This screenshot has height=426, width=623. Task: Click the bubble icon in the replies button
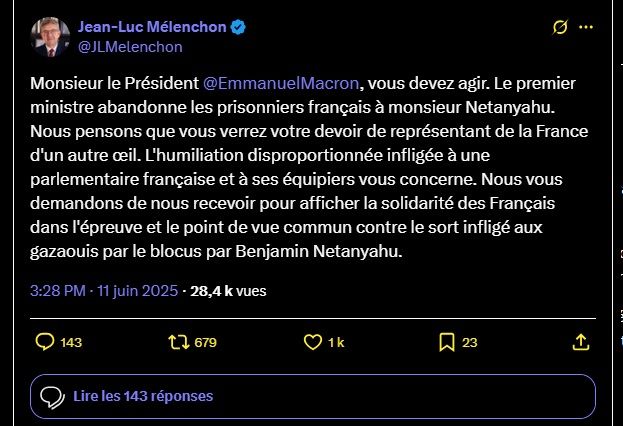[53, 397]
